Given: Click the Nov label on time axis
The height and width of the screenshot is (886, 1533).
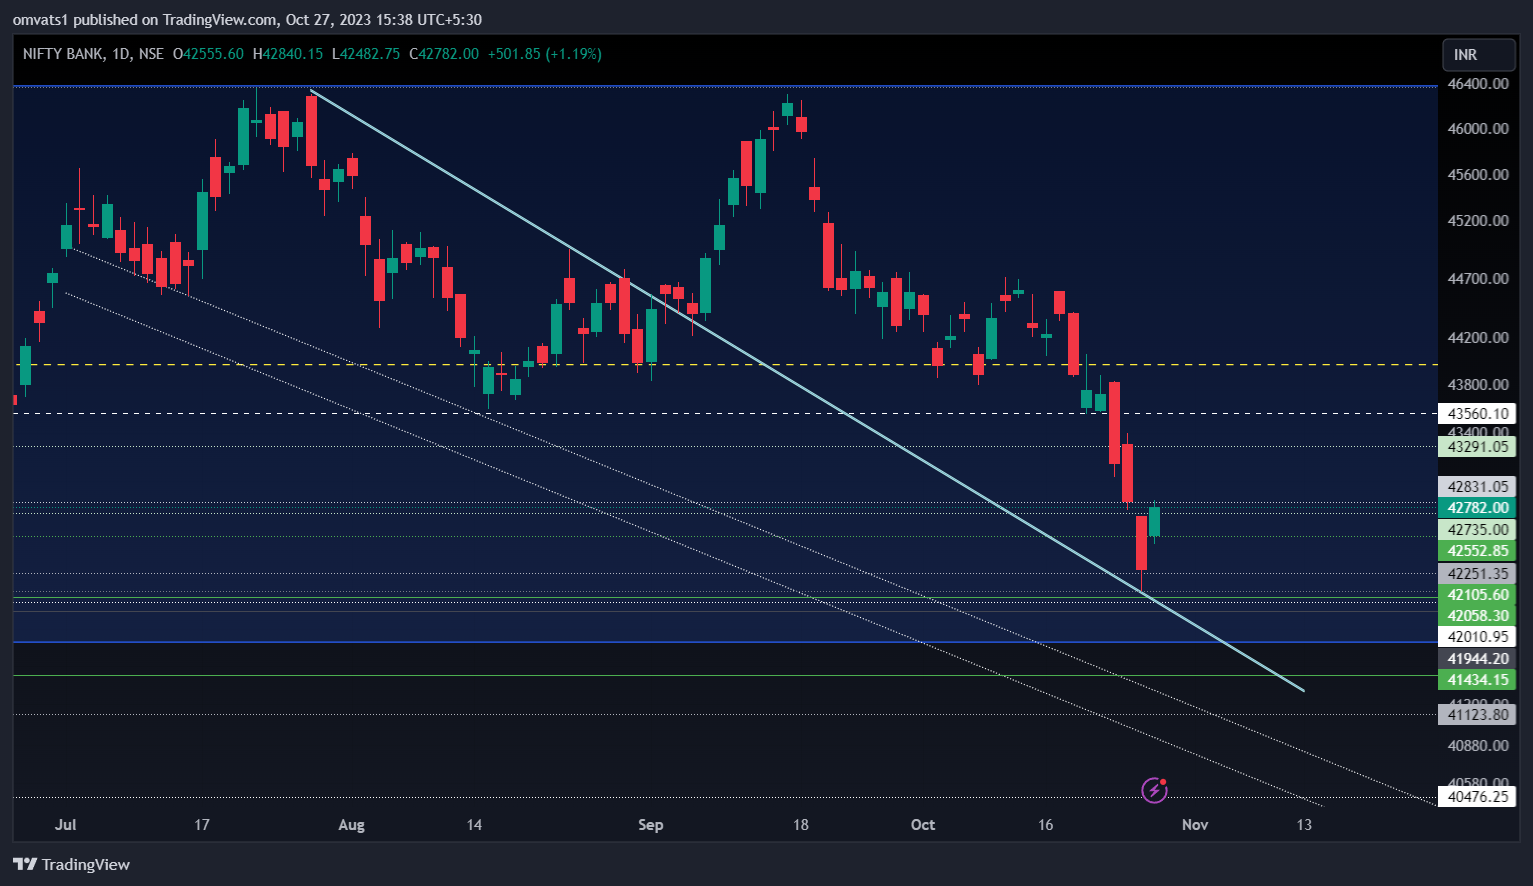Looking at the screenshot, I should 1195,825.
